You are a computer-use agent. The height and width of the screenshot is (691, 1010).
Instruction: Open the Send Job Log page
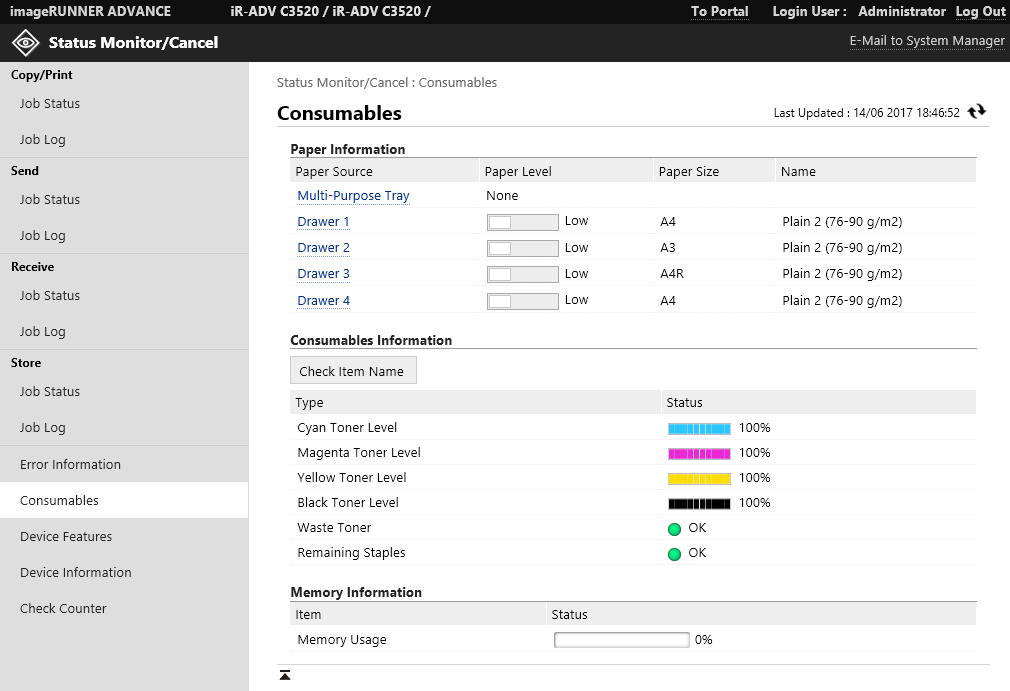pos(43,236)
